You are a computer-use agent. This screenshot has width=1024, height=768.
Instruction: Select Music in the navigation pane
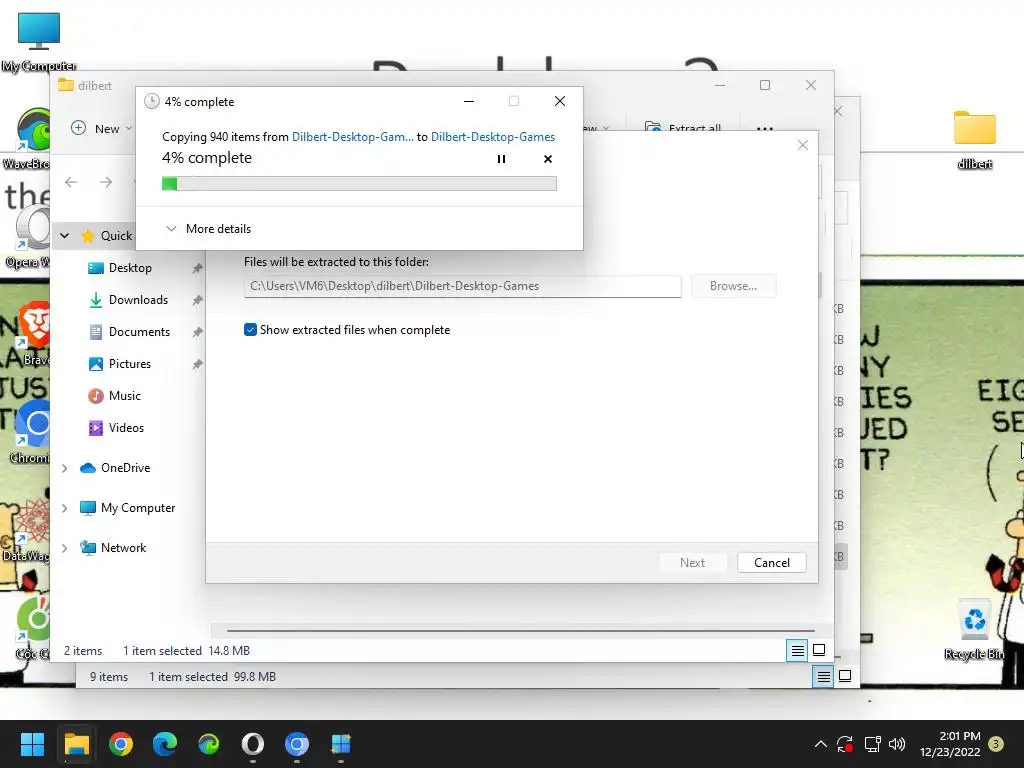click(125, 396)
